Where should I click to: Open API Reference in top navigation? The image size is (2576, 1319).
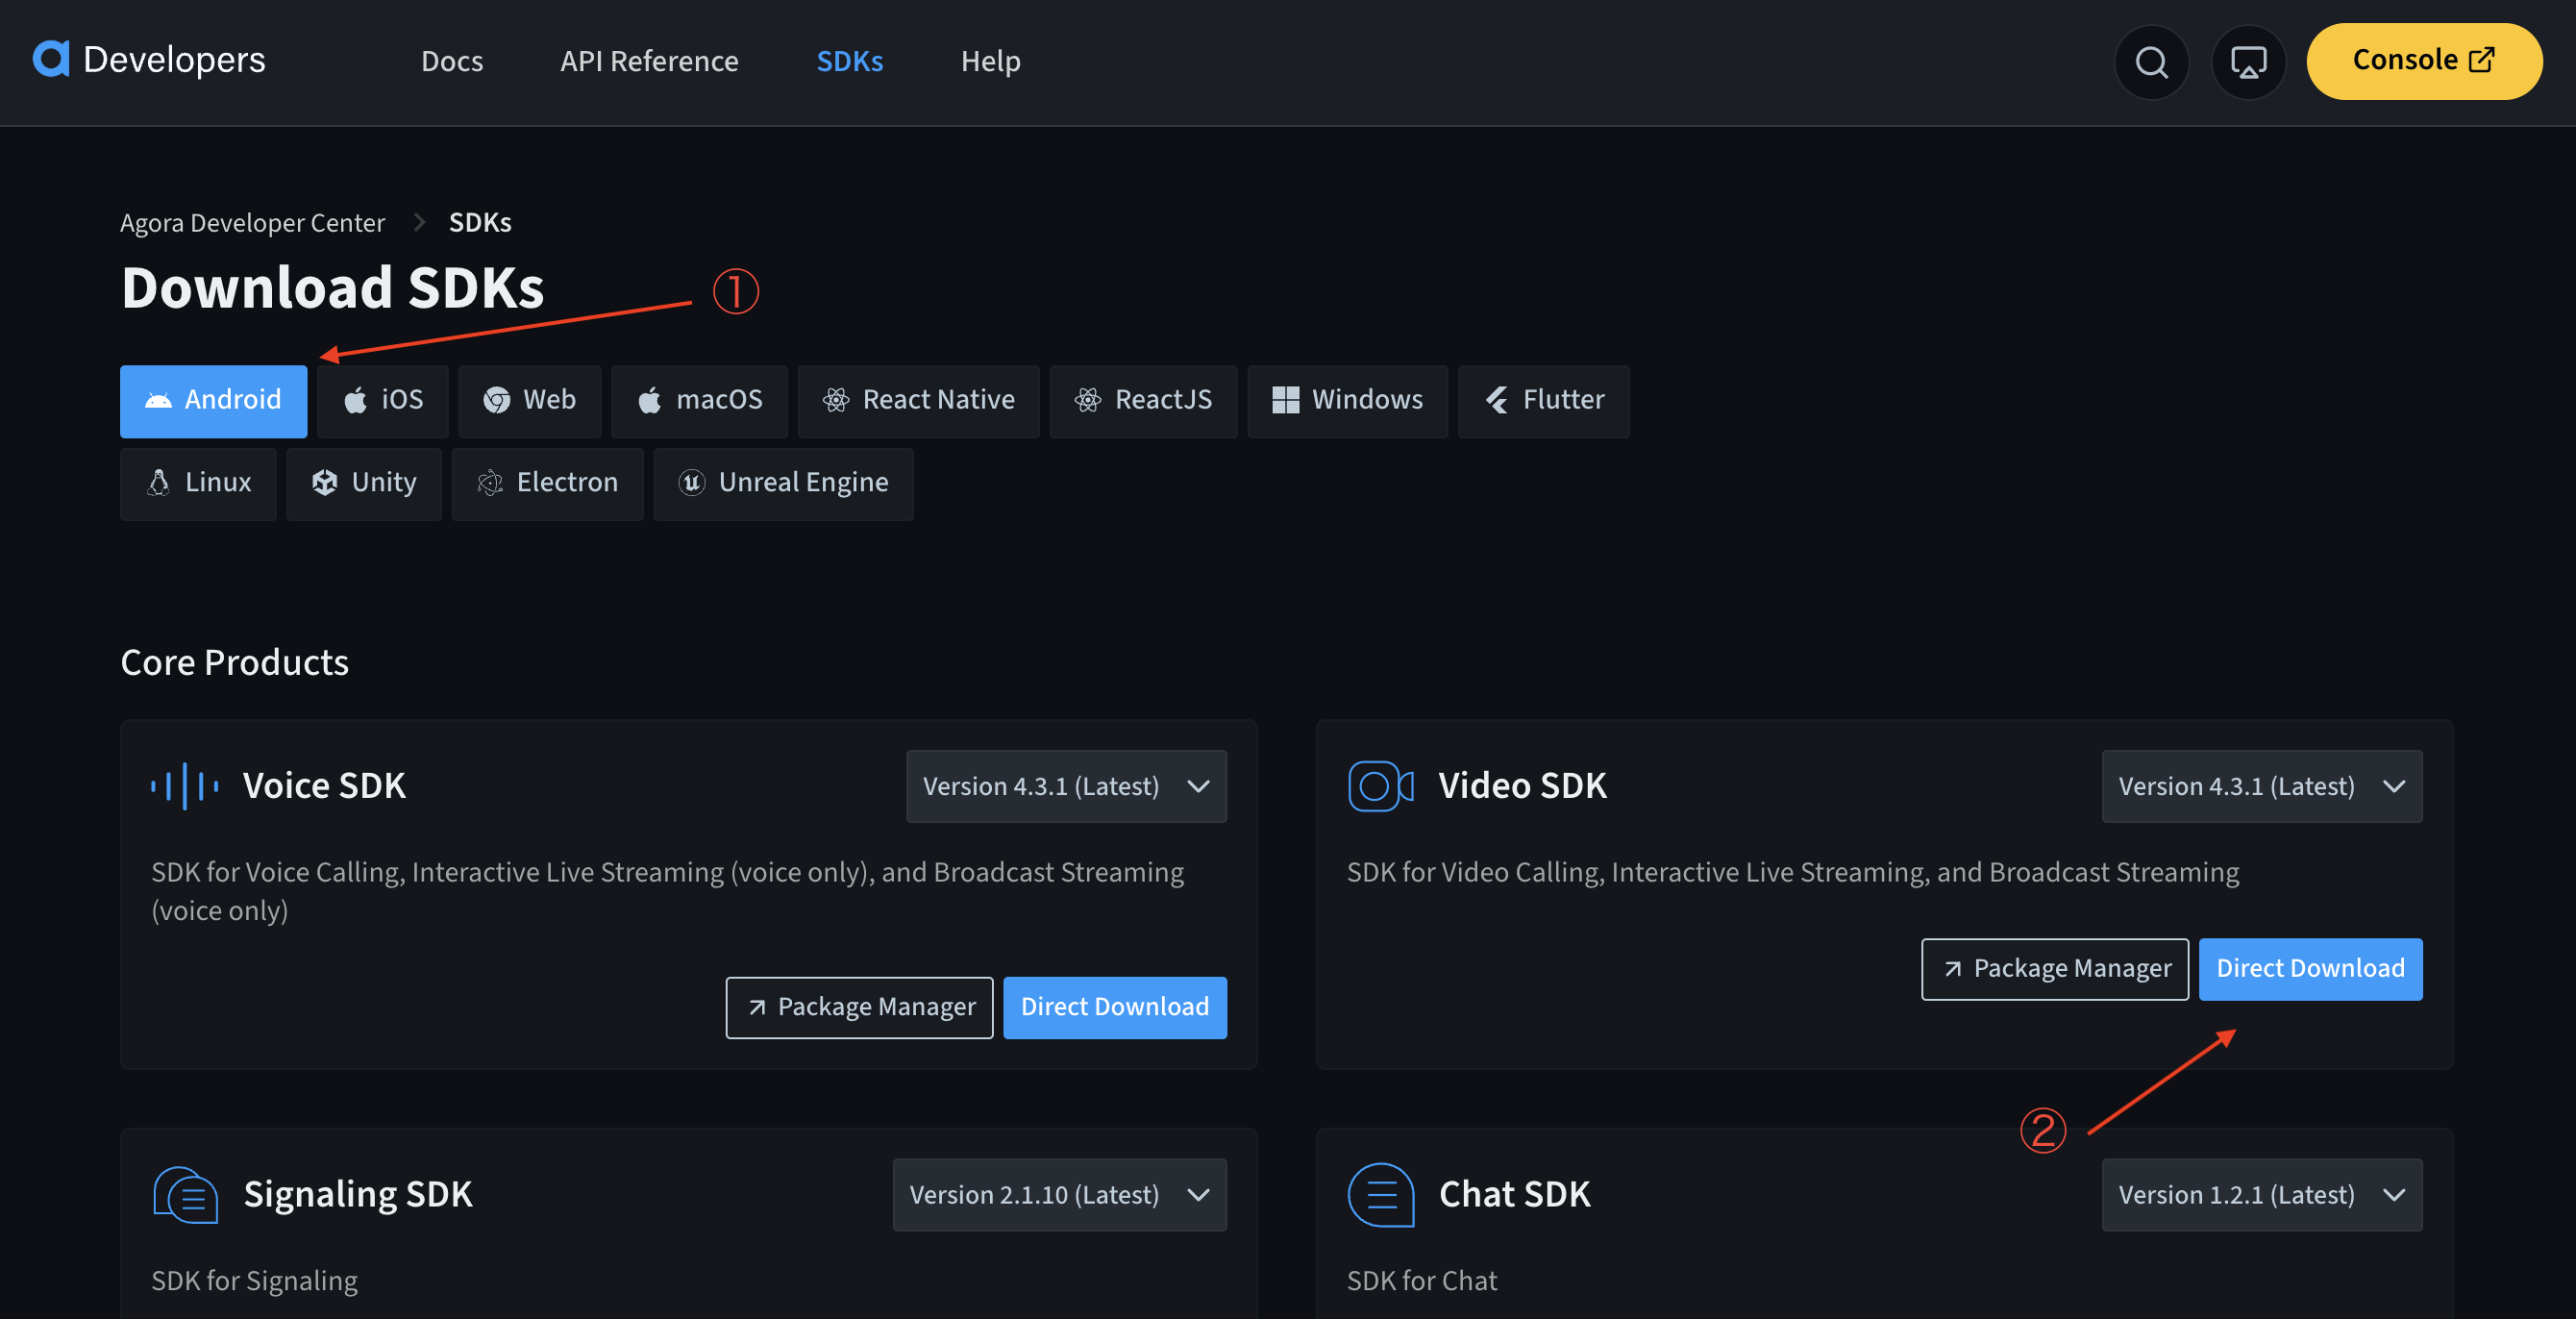coord(649,61)
